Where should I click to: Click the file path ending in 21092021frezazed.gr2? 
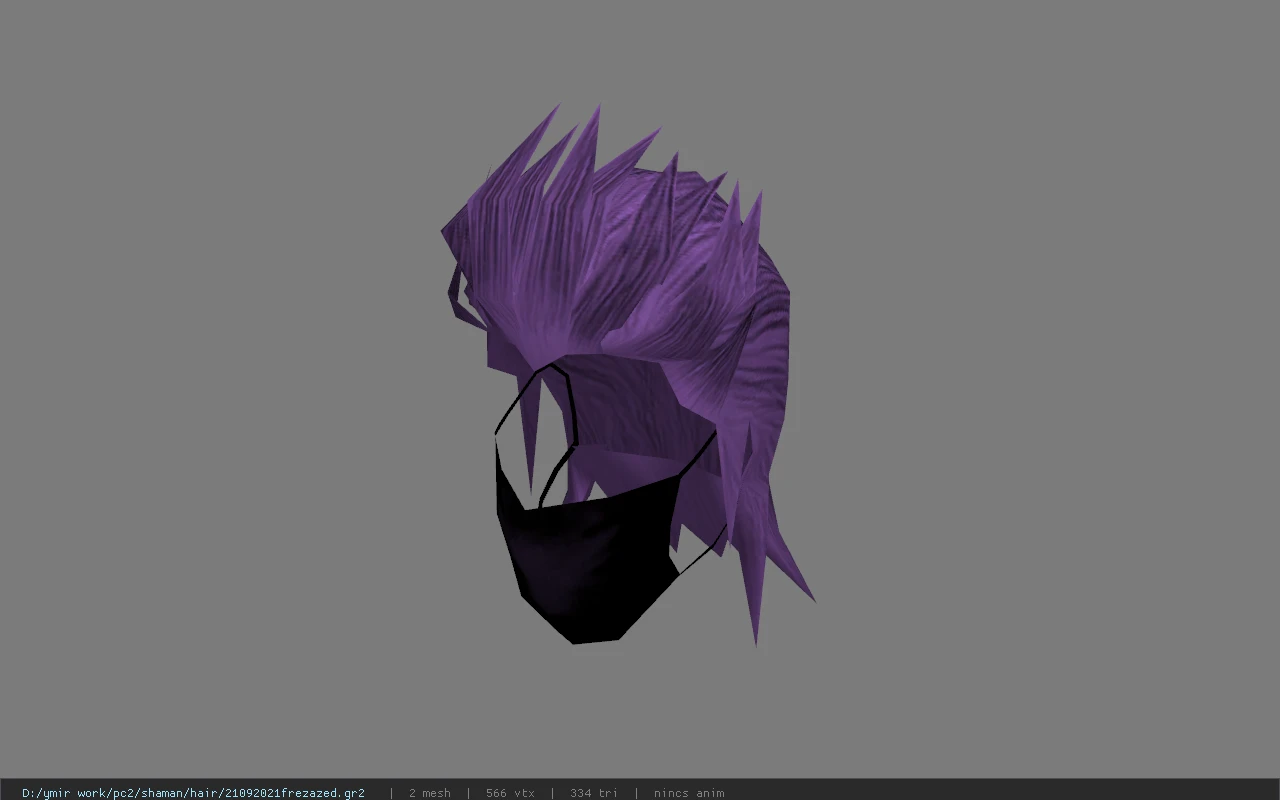(193, 793)
